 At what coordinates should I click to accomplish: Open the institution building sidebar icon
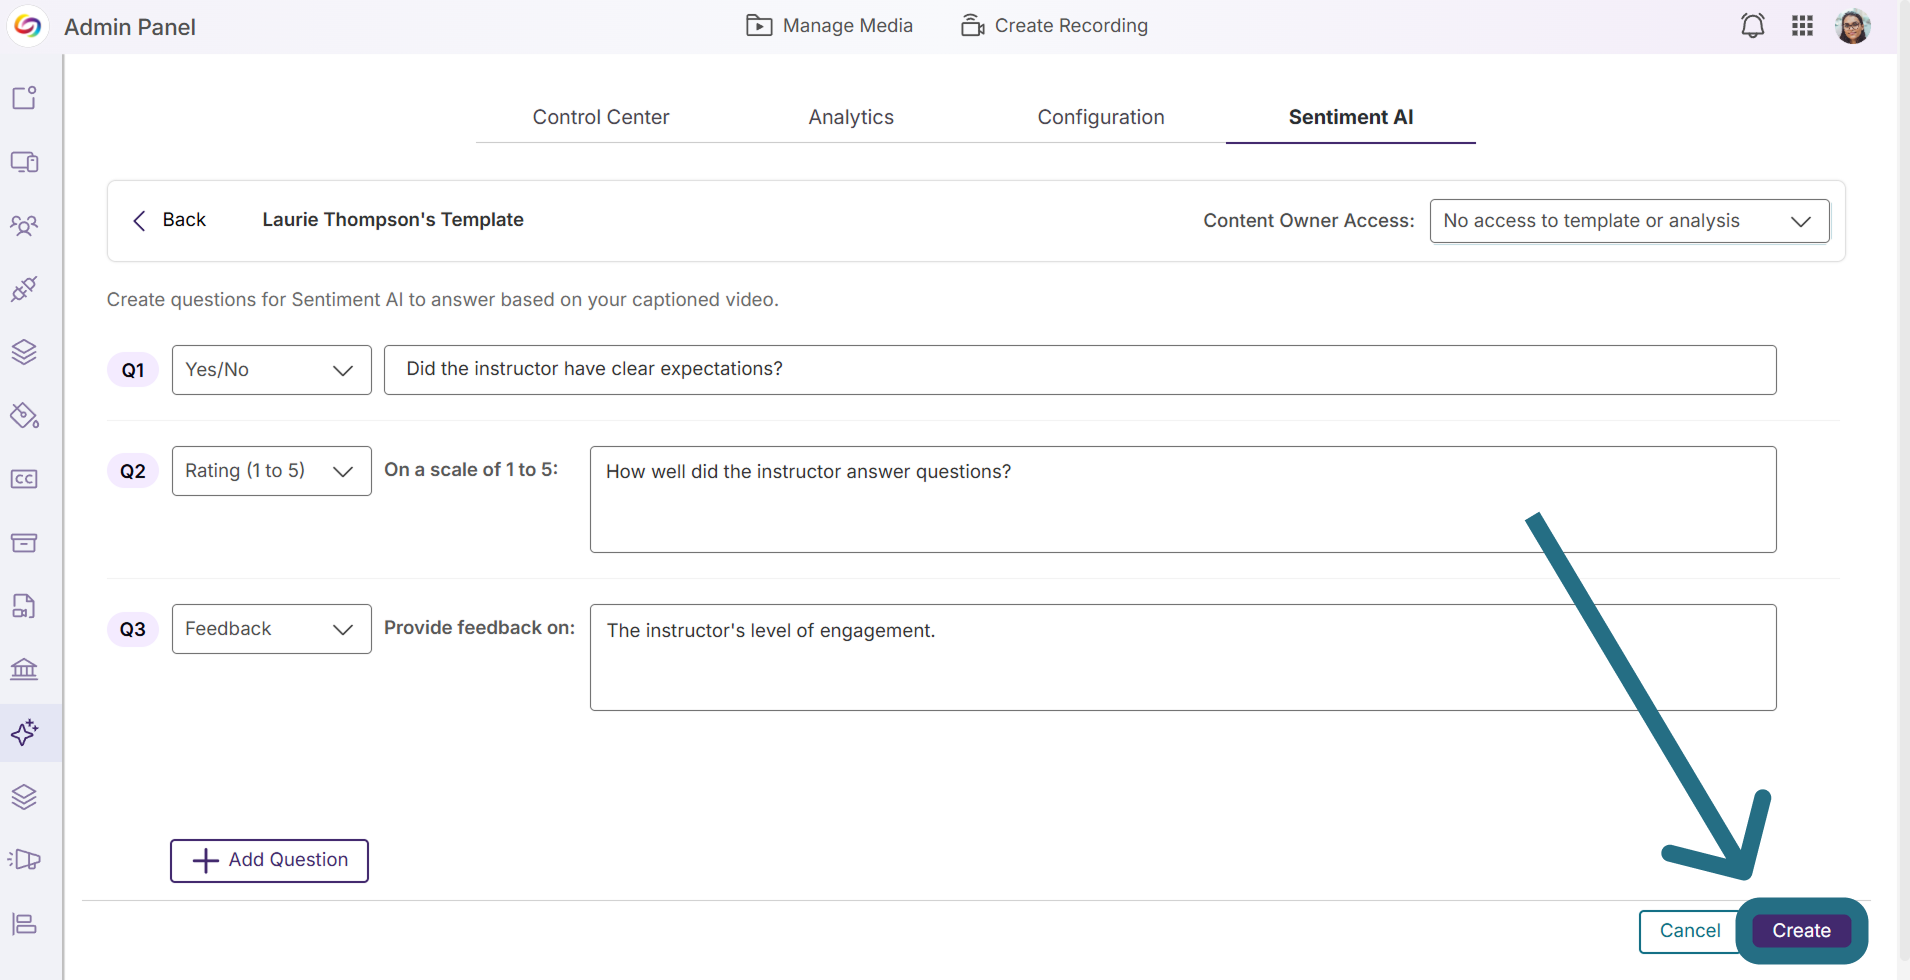point(25,669)
